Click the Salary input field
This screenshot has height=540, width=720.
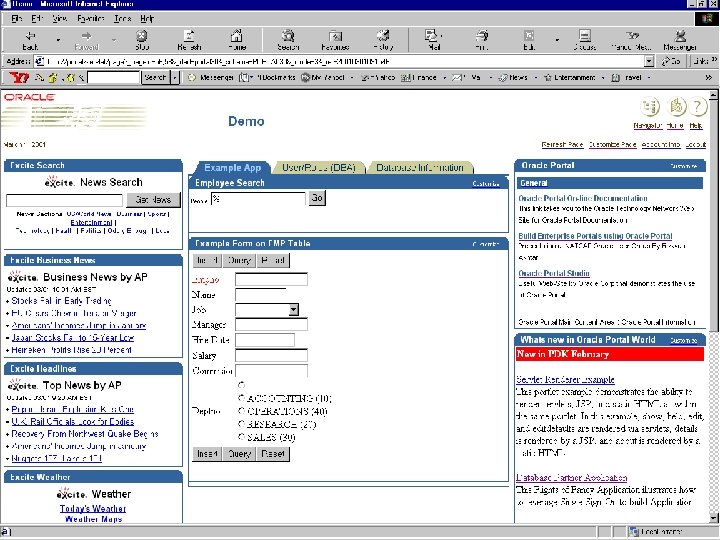tap(271, 355)
